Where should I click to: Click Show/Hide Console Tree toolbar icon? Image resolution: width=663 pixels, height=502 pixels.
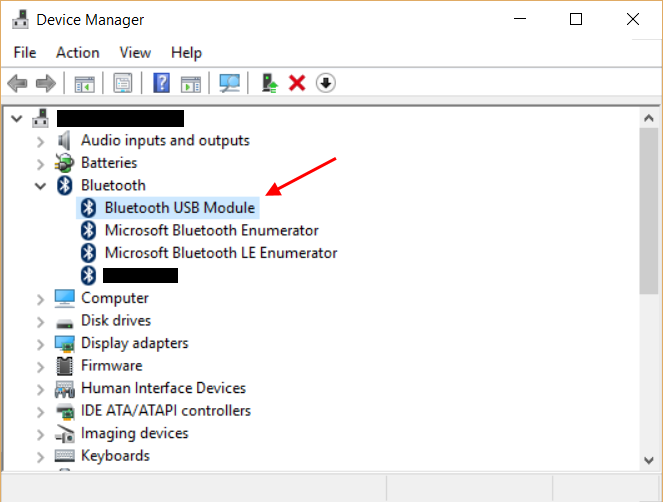[x=85, y=84]
